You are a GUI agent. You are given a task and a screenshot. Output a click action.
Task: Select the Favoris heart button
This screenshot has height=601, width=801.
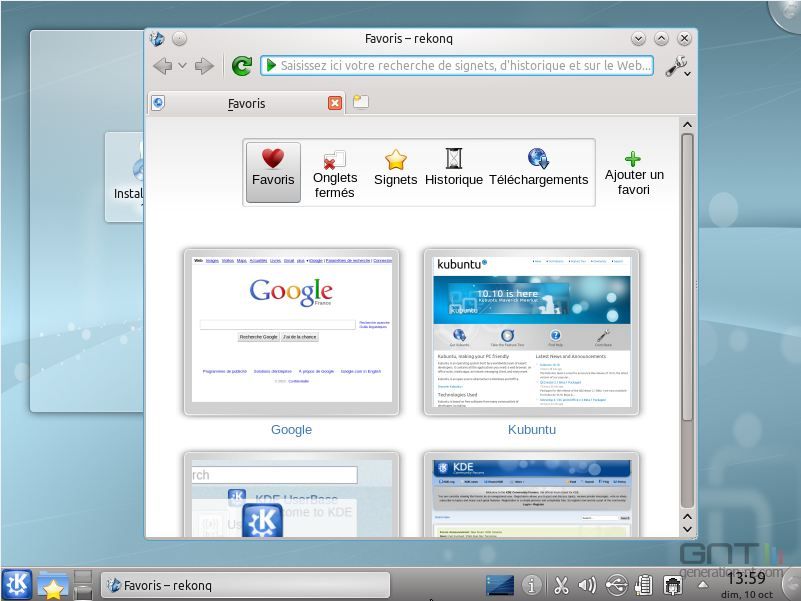click(x=273, y=172)
